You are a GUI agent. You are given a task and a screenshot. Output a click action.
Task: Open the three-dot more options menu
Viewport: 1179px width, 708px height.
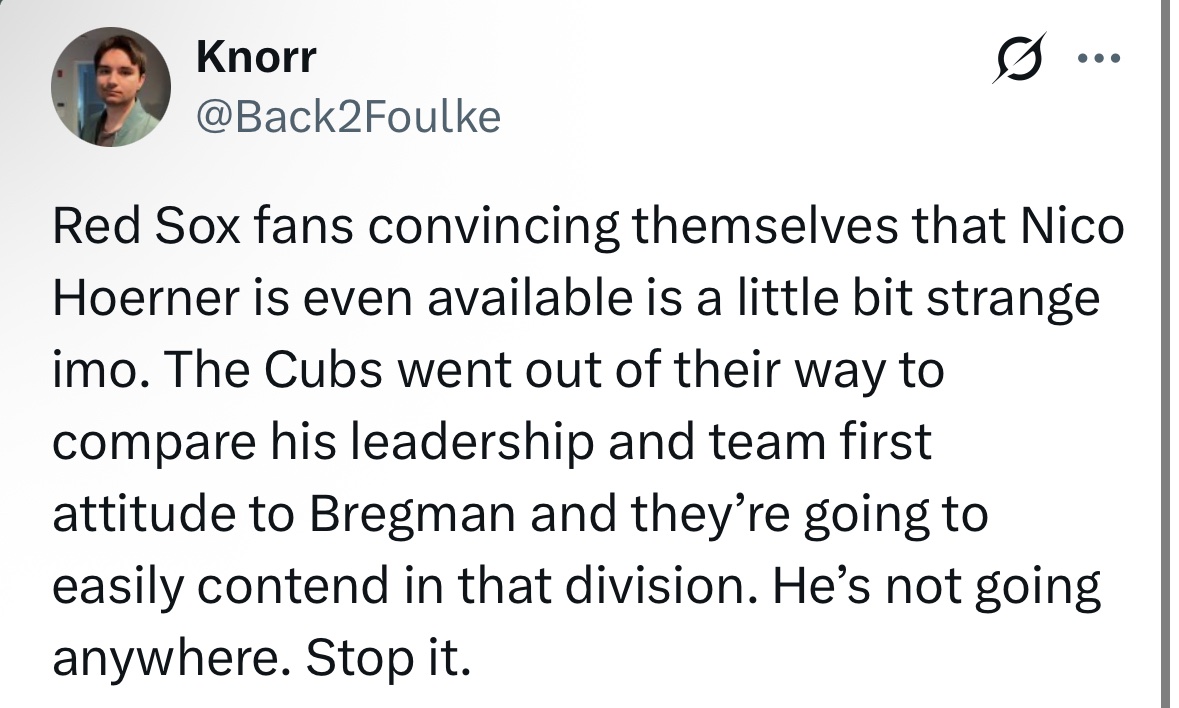point(1099,58)
